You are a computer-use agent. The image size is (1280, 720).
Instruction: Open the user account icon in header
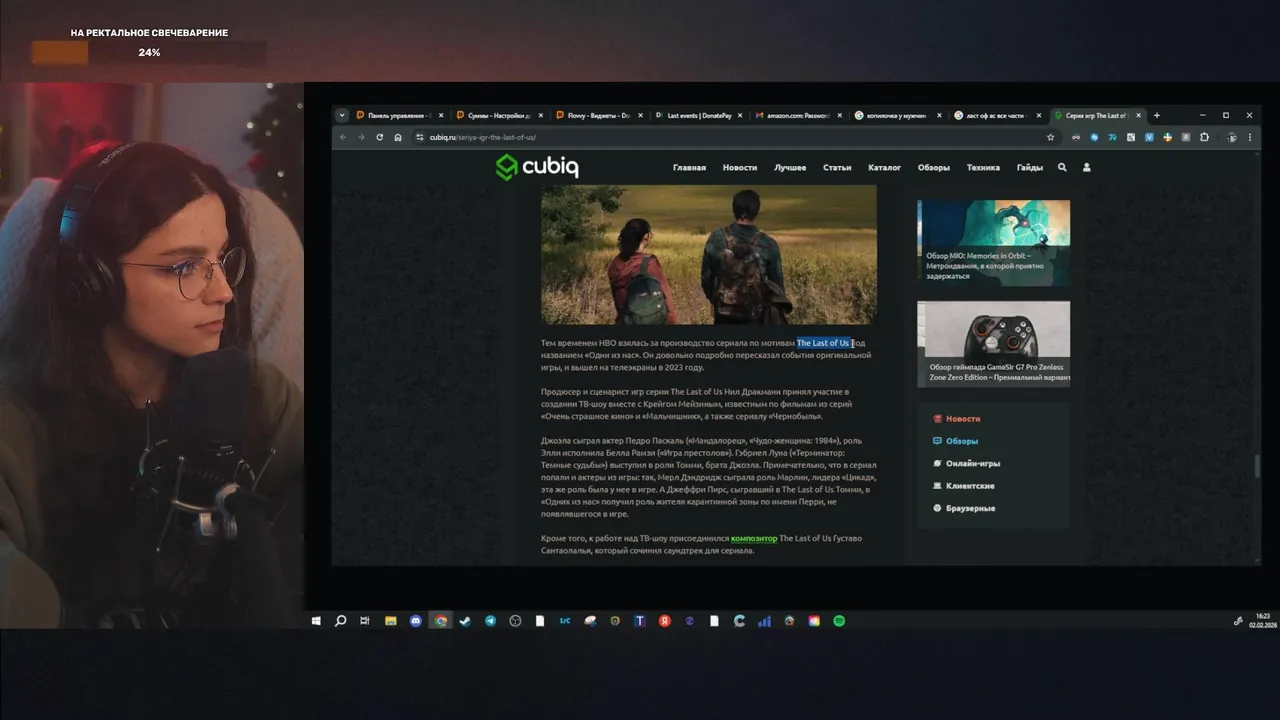[x=1087, y=167]
